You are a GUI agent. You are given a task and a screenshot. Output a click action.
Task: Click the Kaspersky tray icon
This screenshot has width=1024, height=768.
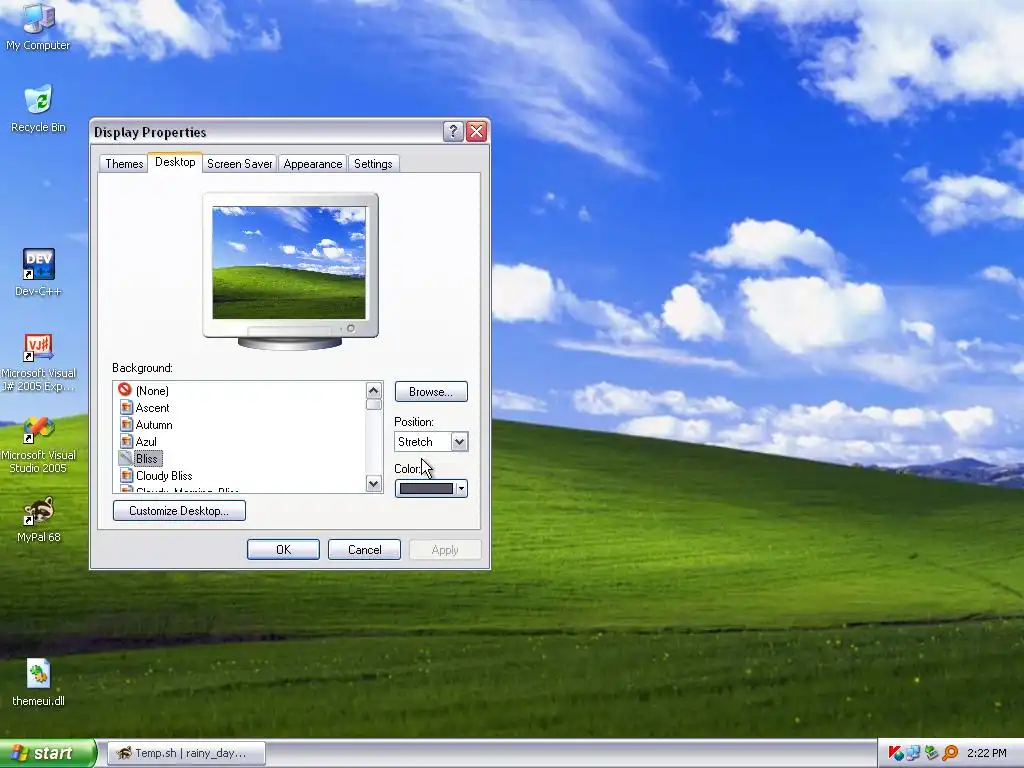(x=896, y=753)
